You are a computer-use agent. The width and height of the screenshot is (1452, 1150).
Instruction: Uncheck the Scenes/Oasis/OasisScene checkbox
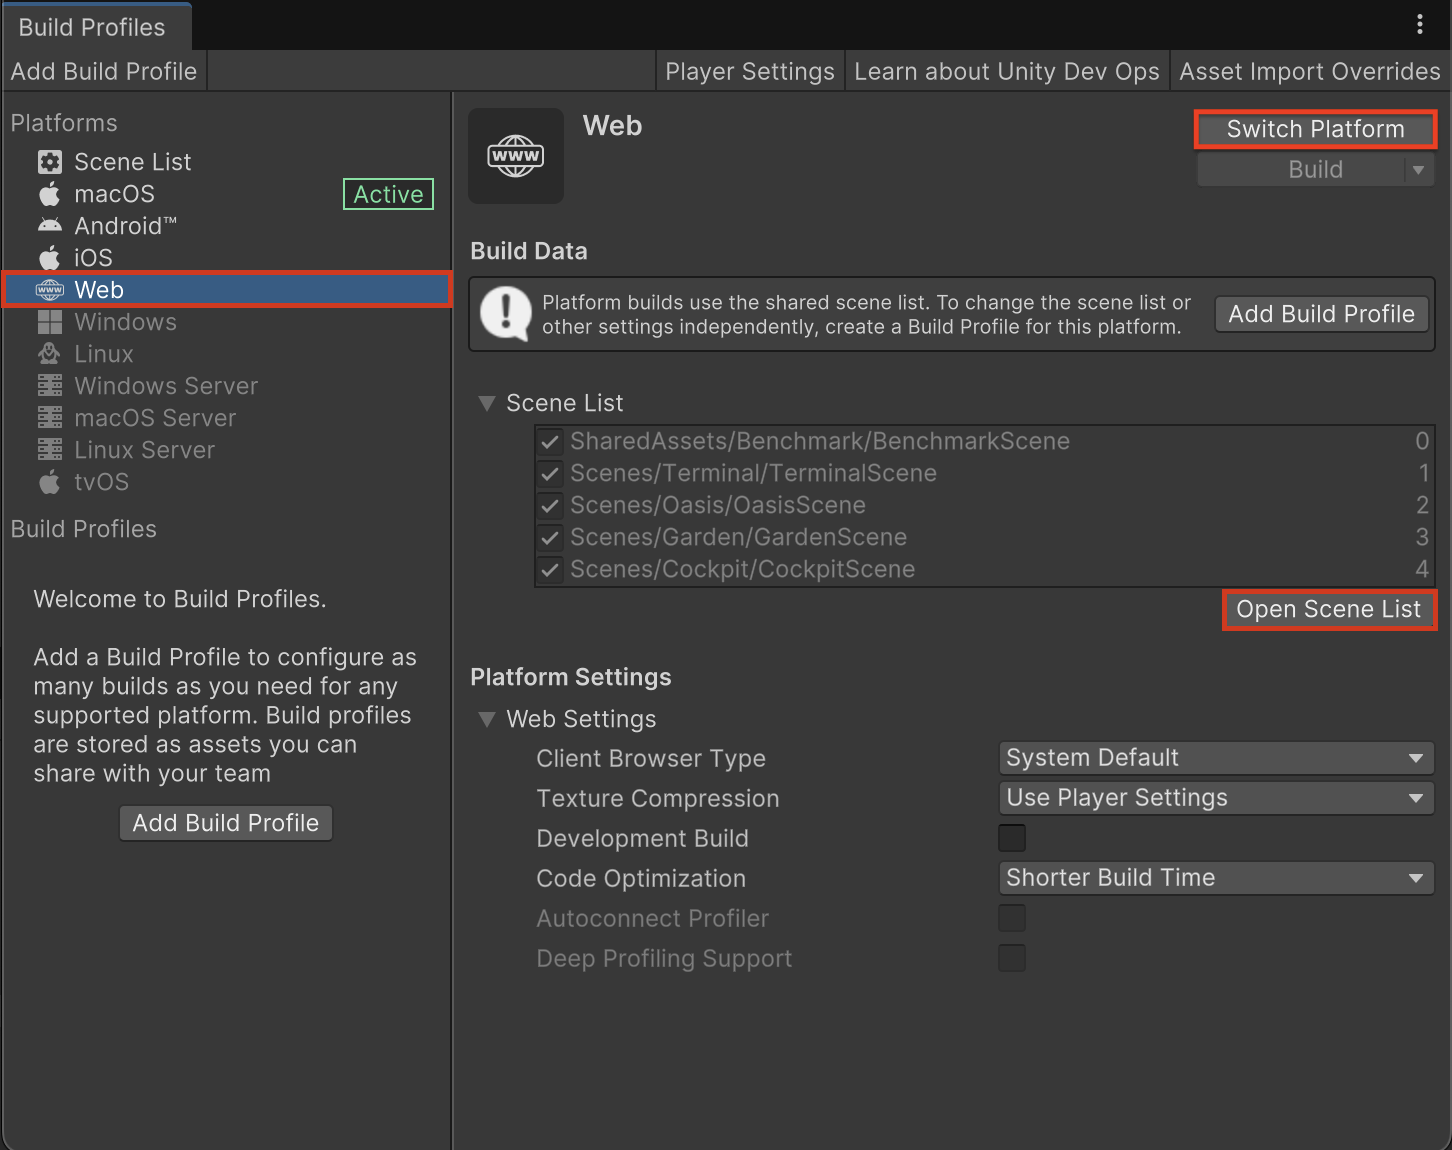click(x=550, y=505)
